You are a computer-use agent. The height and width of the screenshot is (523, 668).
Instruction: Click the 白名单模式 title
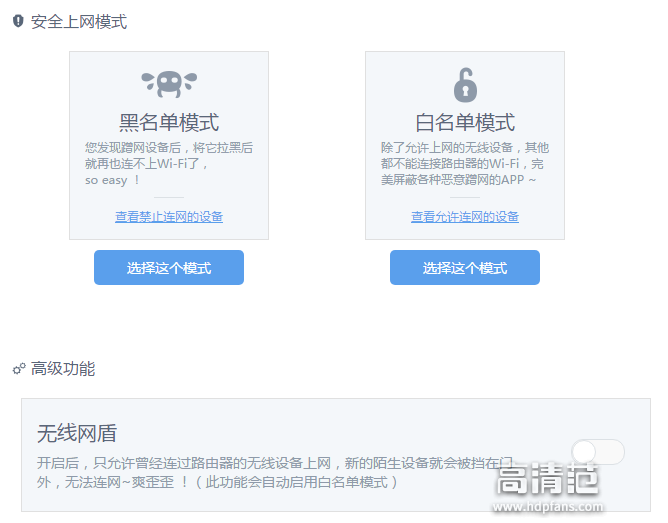(465, 123)
